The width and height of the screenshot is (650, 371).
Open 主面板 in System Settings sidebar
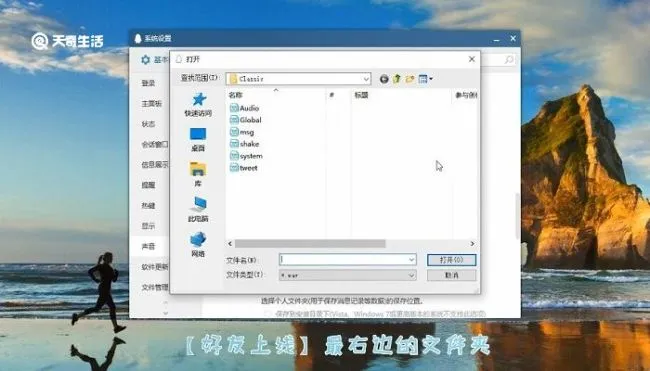pos(152,104)
